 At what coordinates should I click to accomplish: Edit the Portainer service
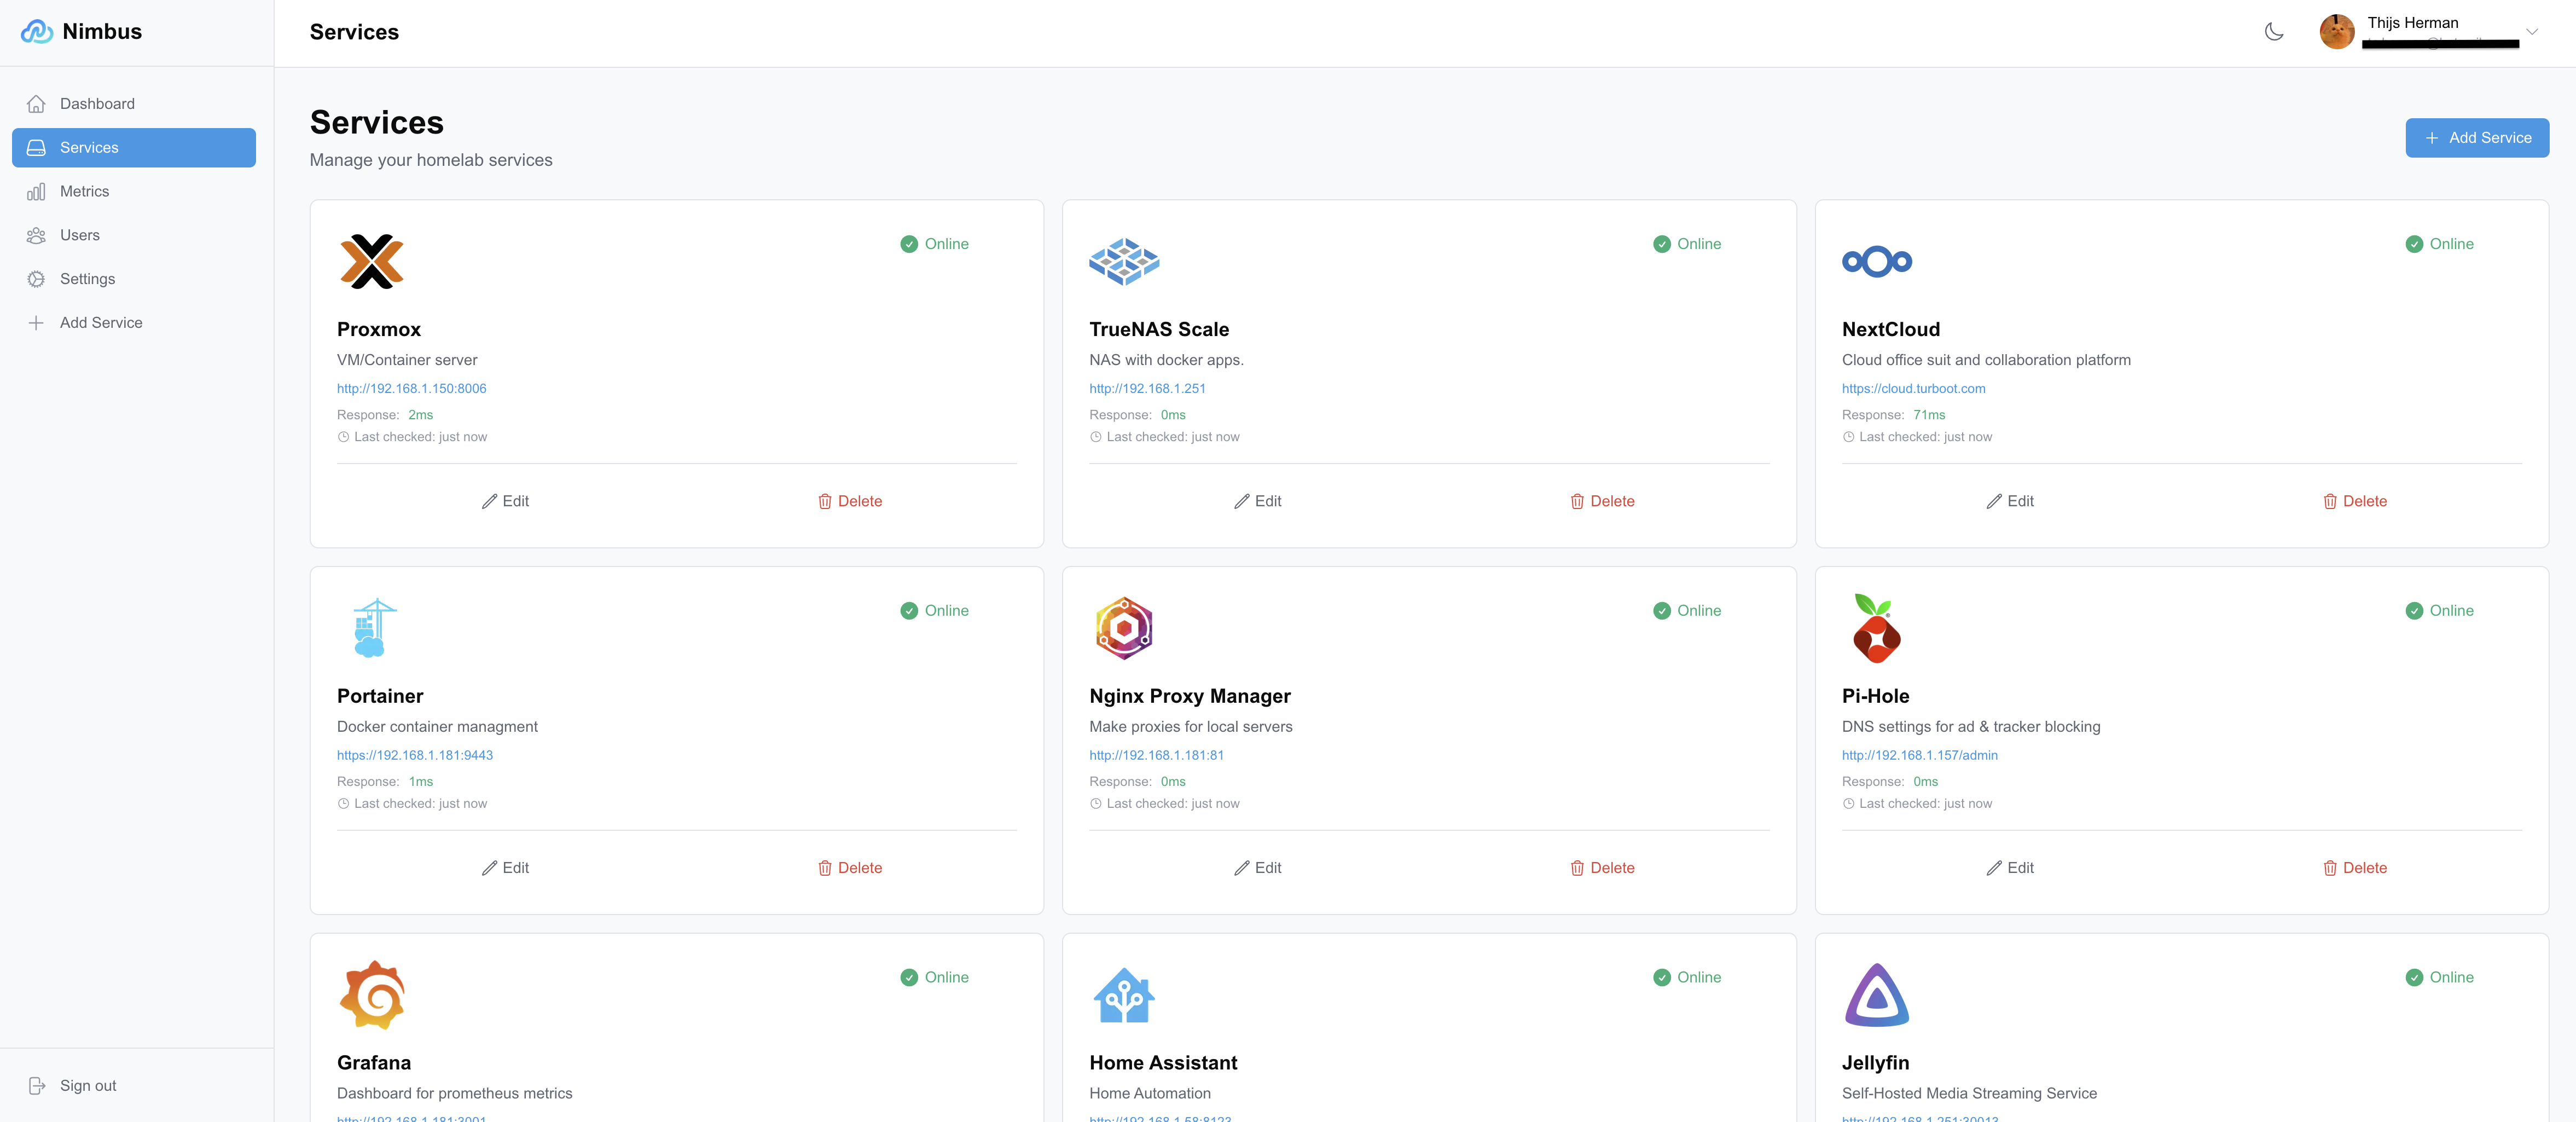click(505, 868)
